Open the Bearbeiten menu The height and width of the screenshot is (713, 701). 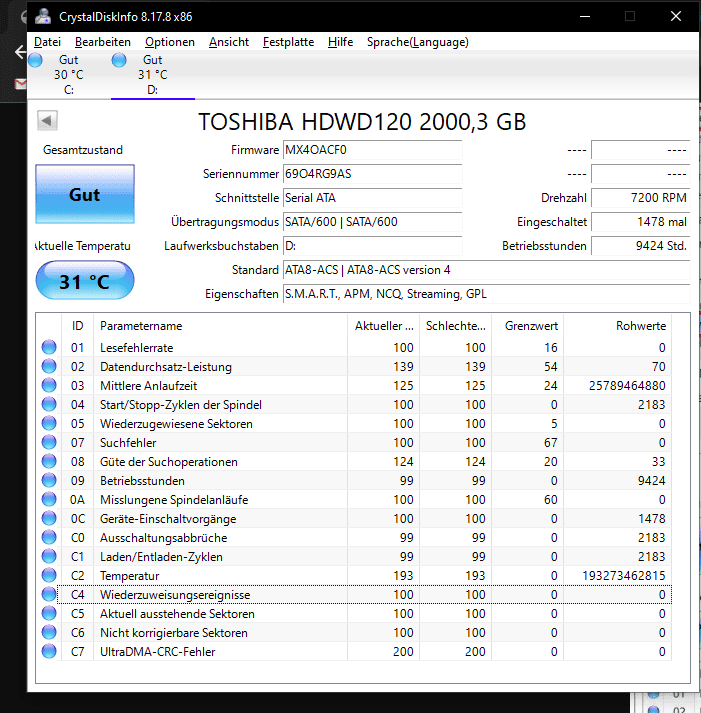103,42
